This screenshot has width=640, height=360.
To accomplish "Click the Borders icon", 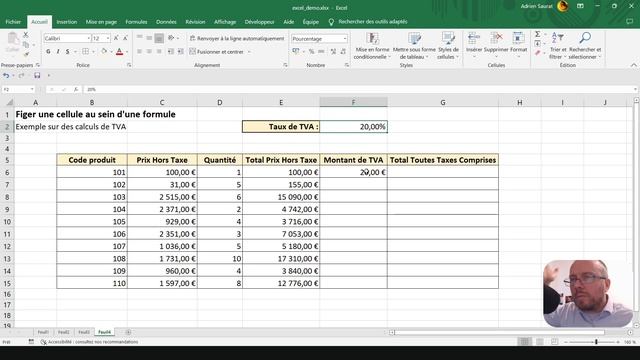I will (x=85, y=51).
